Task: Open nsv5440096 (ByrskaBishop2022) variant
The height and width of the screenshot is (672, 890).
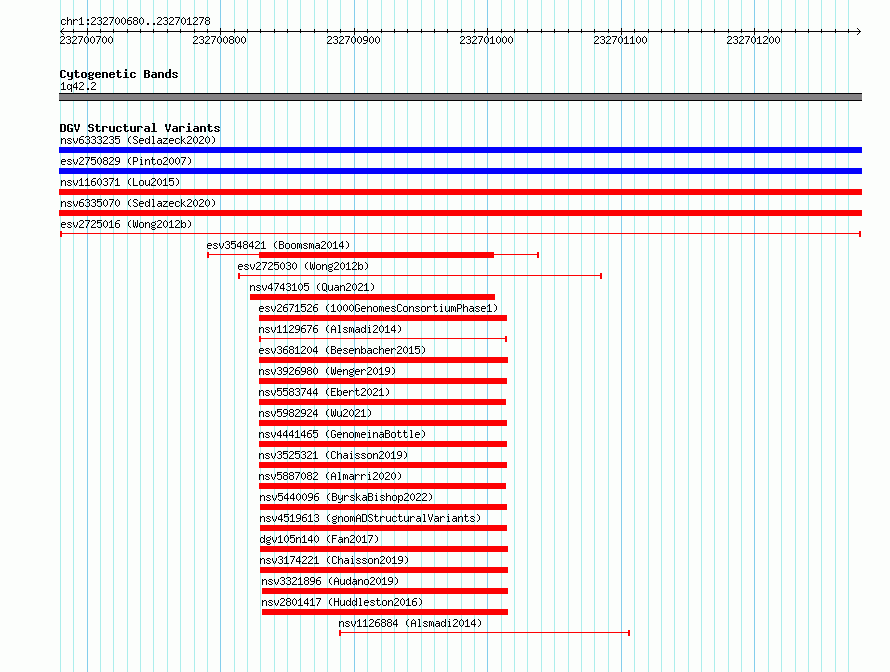Action: 346,497
